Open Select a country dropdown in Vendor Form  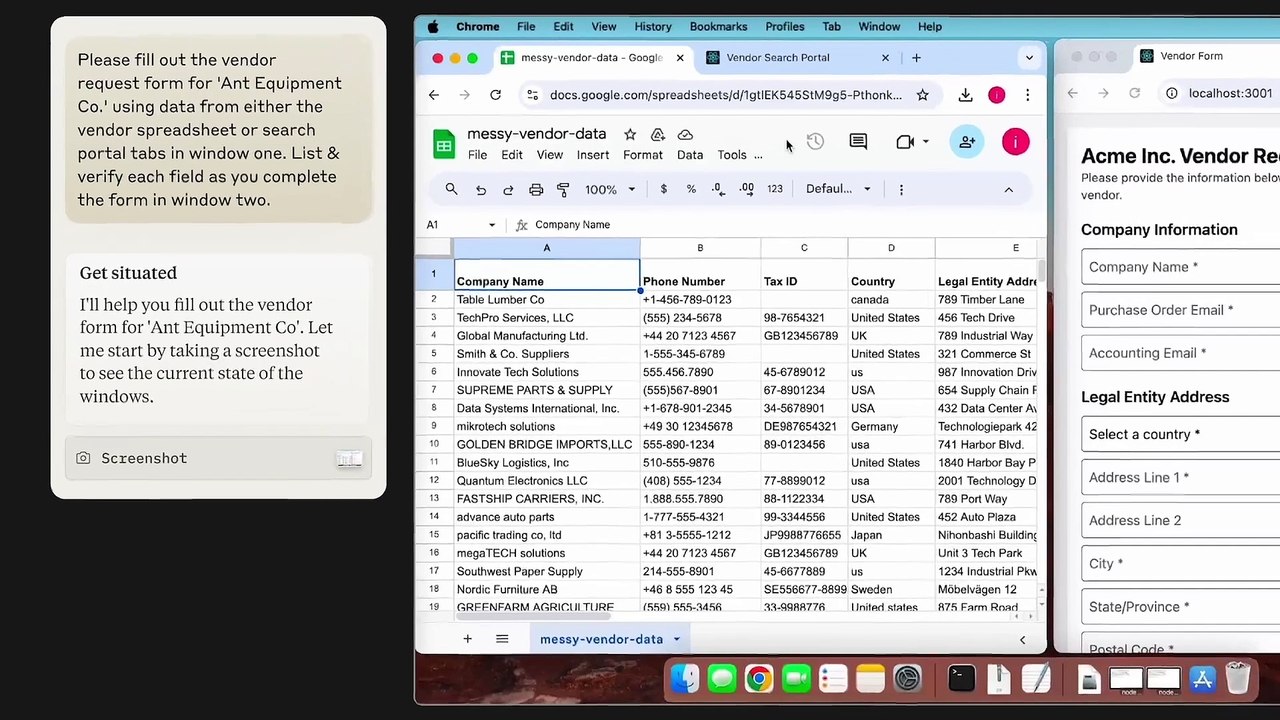pyautogui.click(x=1180, y=434)
